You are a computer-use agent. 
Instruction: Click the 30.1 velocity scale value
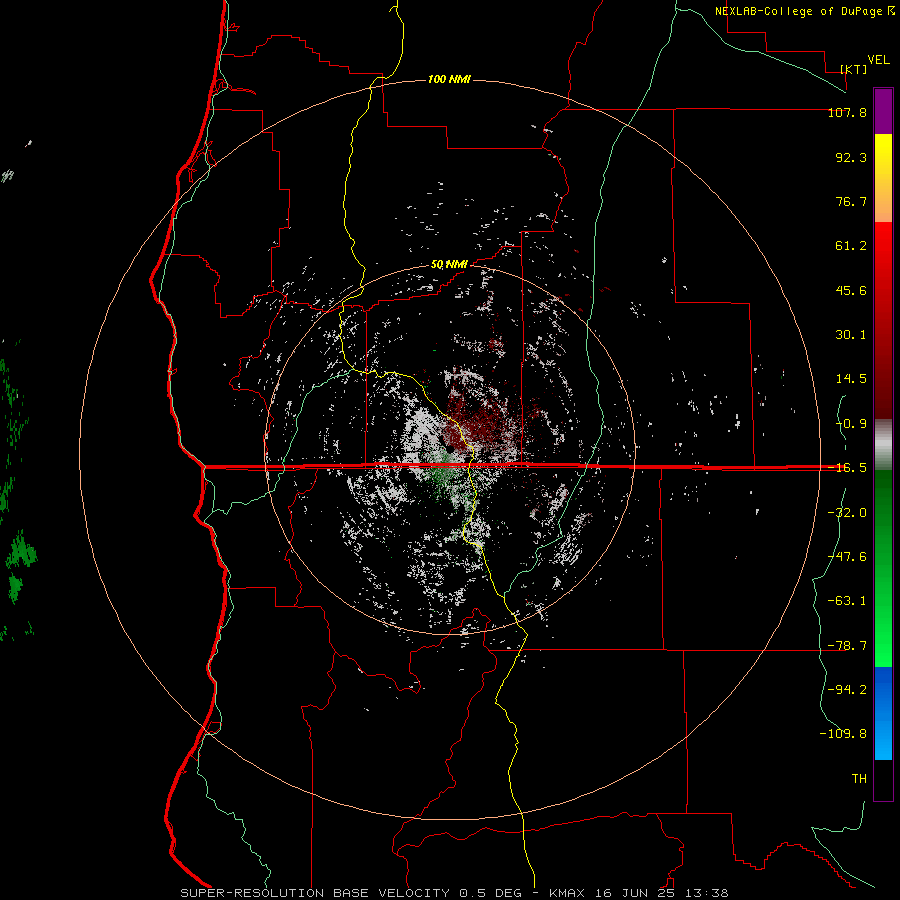(851, 335)
